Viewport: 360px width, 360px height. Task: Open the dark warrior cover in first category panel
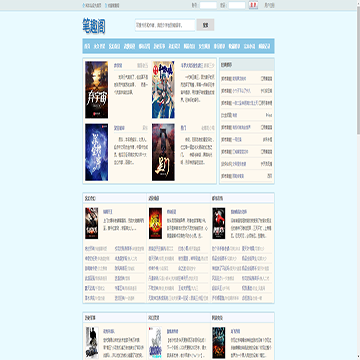(x=91, y=223)
